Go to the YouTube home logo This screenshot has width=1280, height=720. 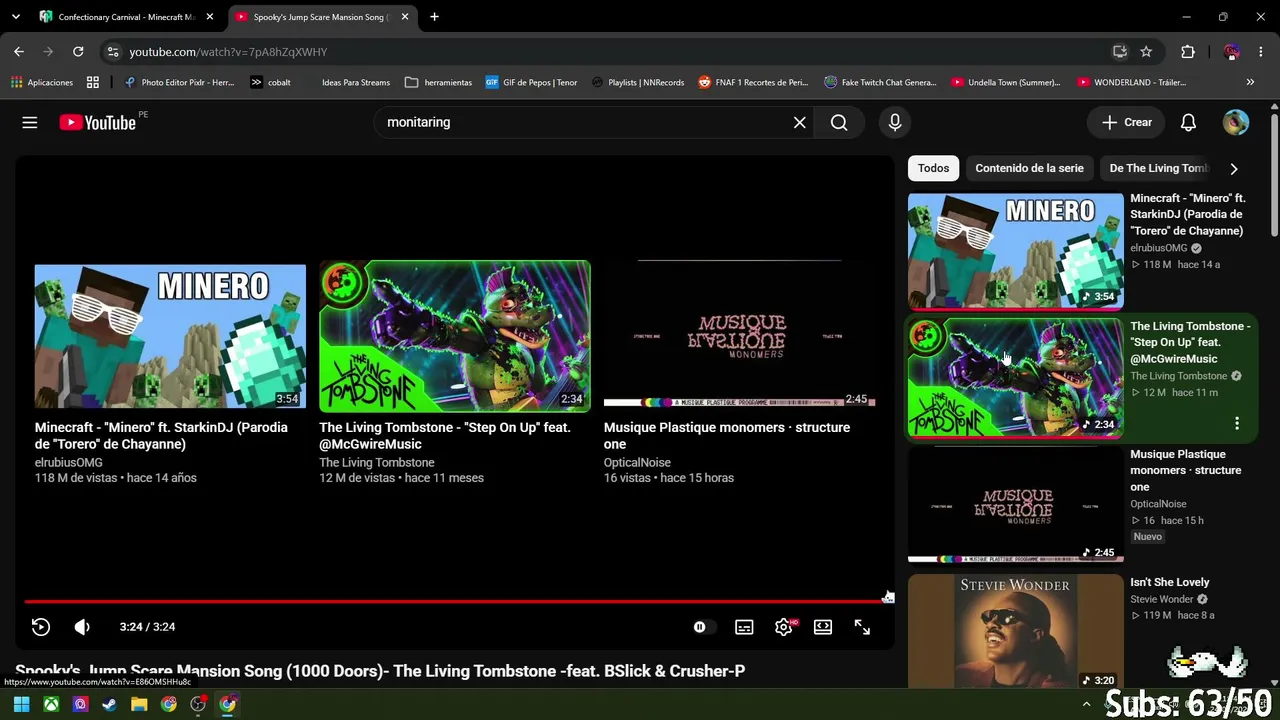pyautogui.click(x=97, y=122)
